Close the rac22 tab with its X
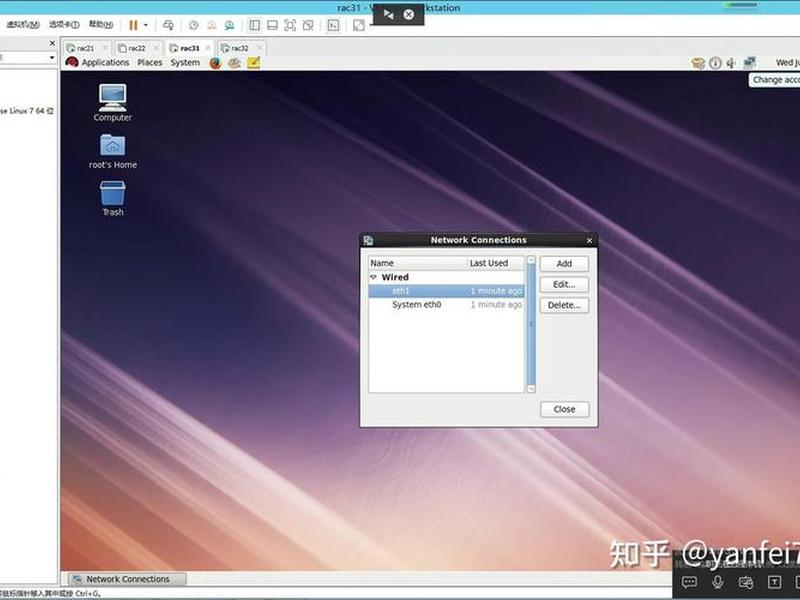 point(156,48)
